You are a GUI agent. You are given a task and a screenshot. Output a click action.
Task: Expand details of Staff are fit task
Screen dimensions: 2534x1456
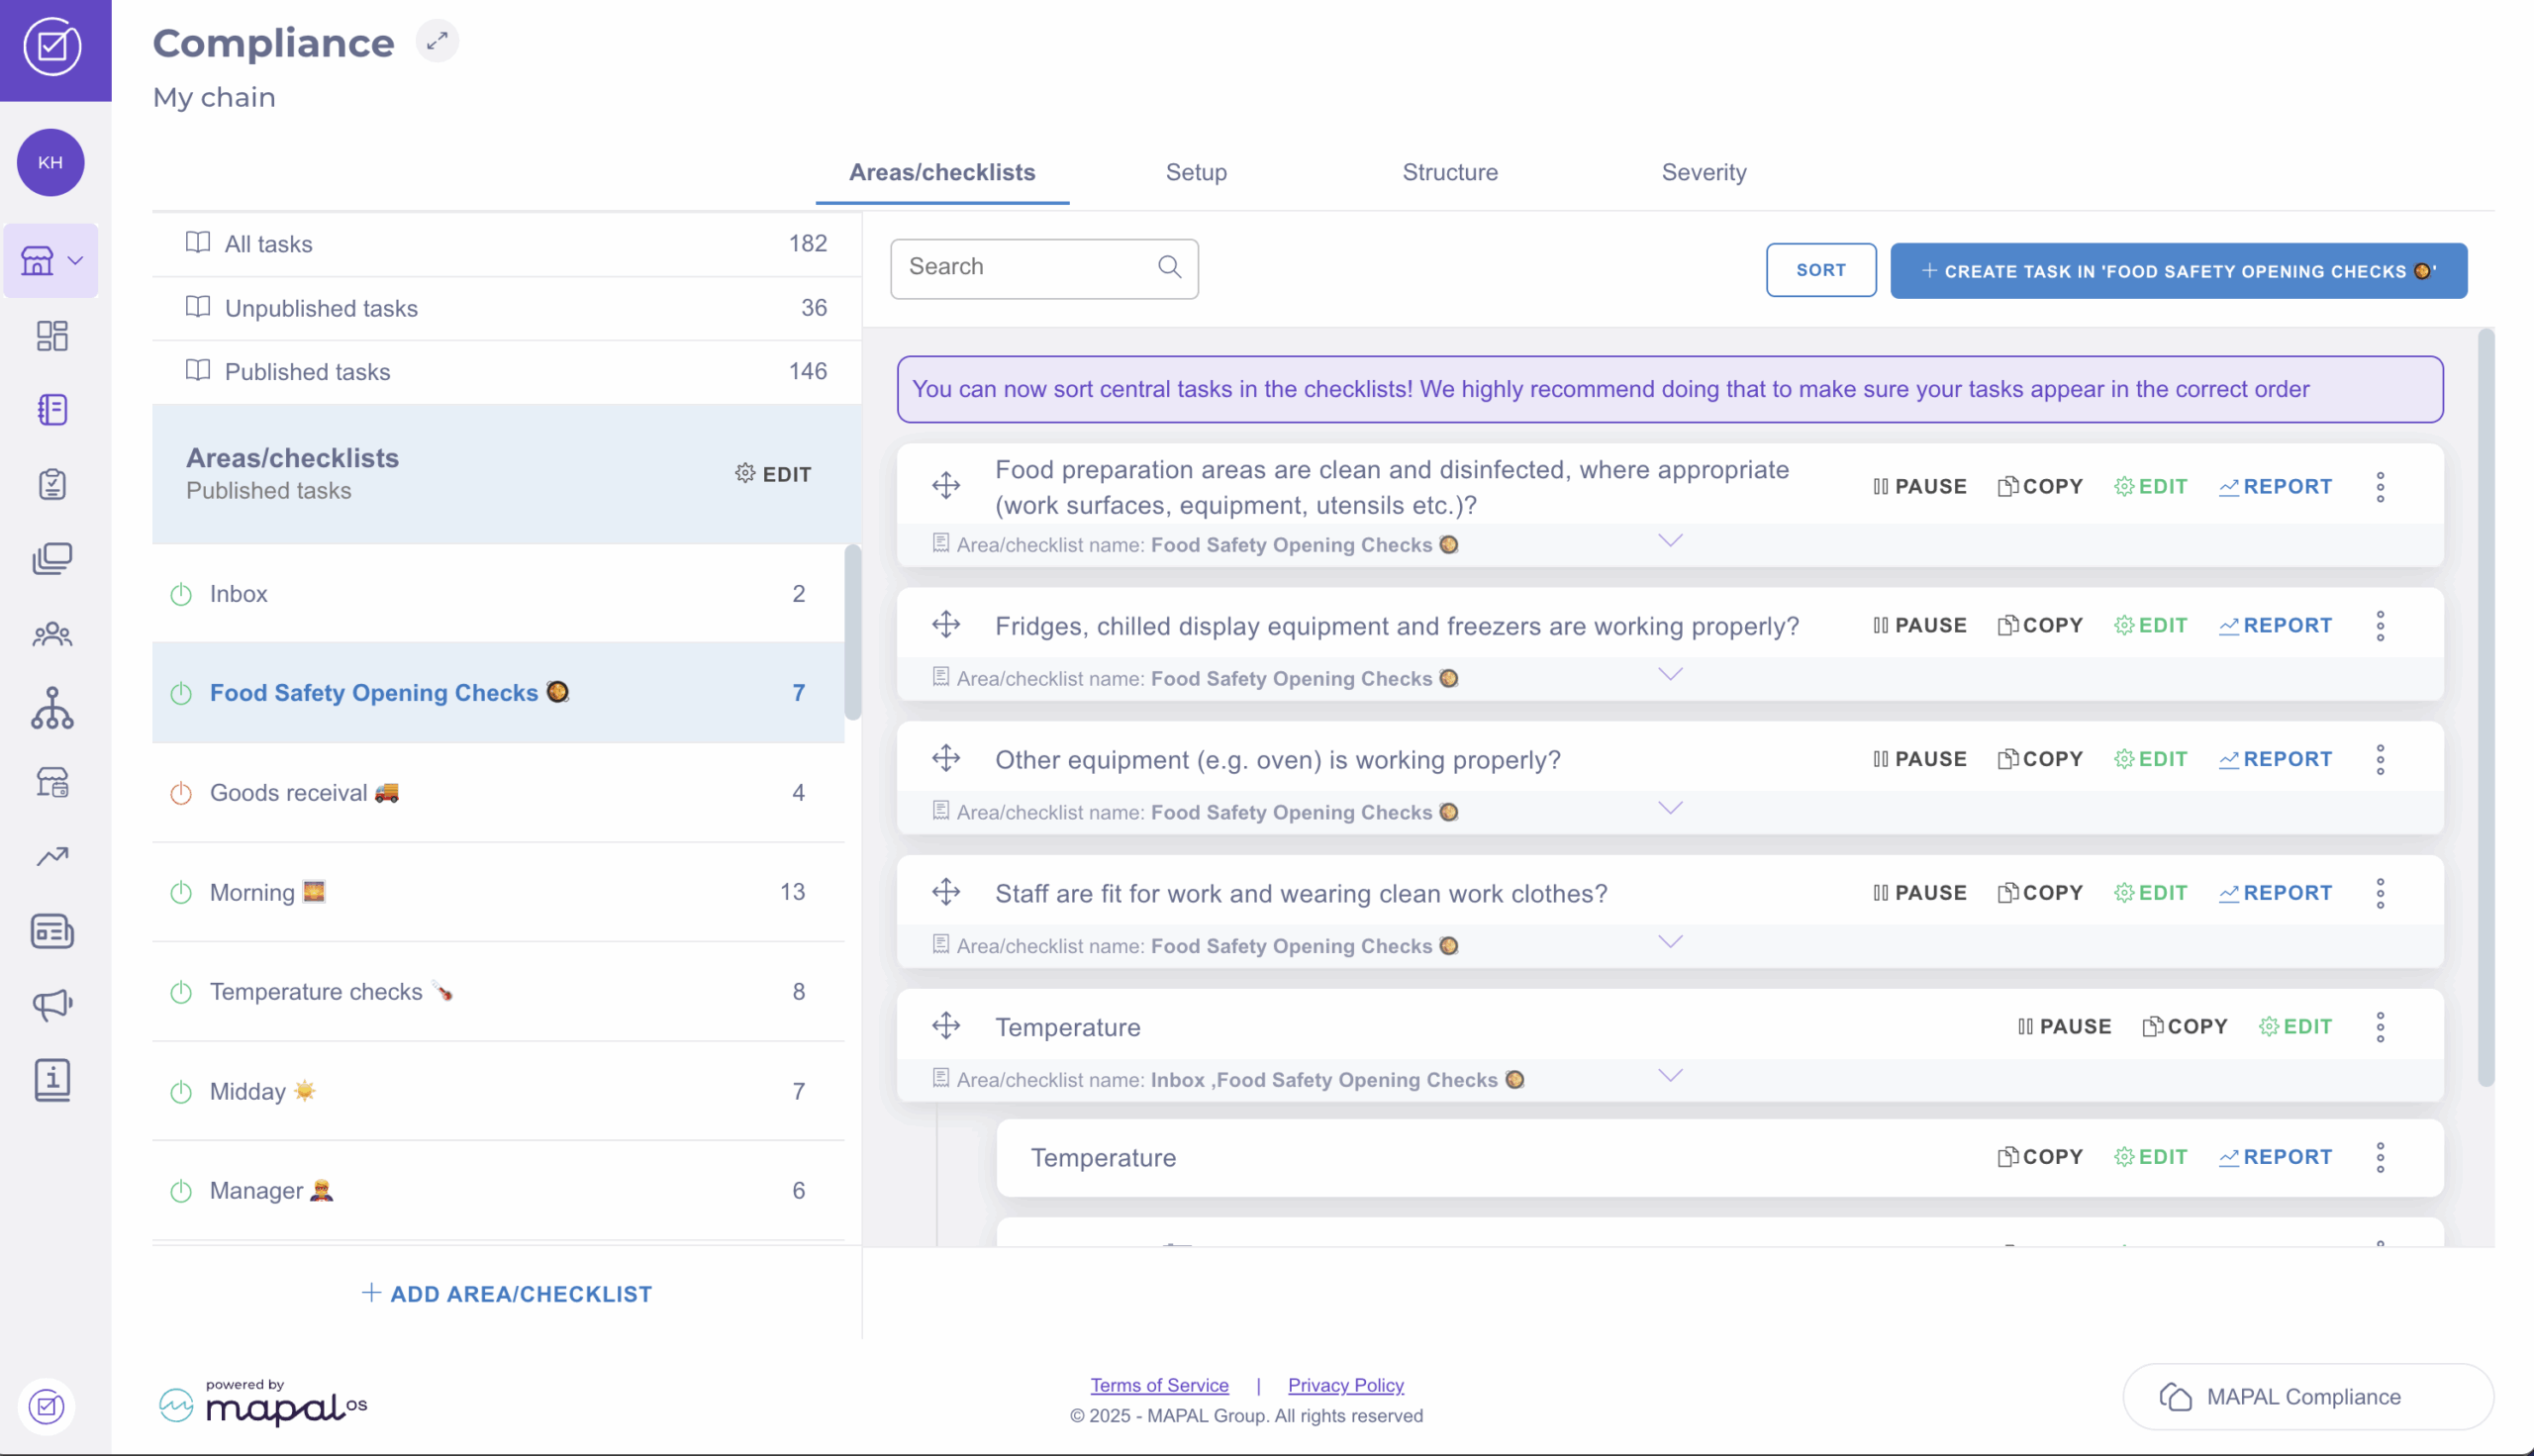1670,942
